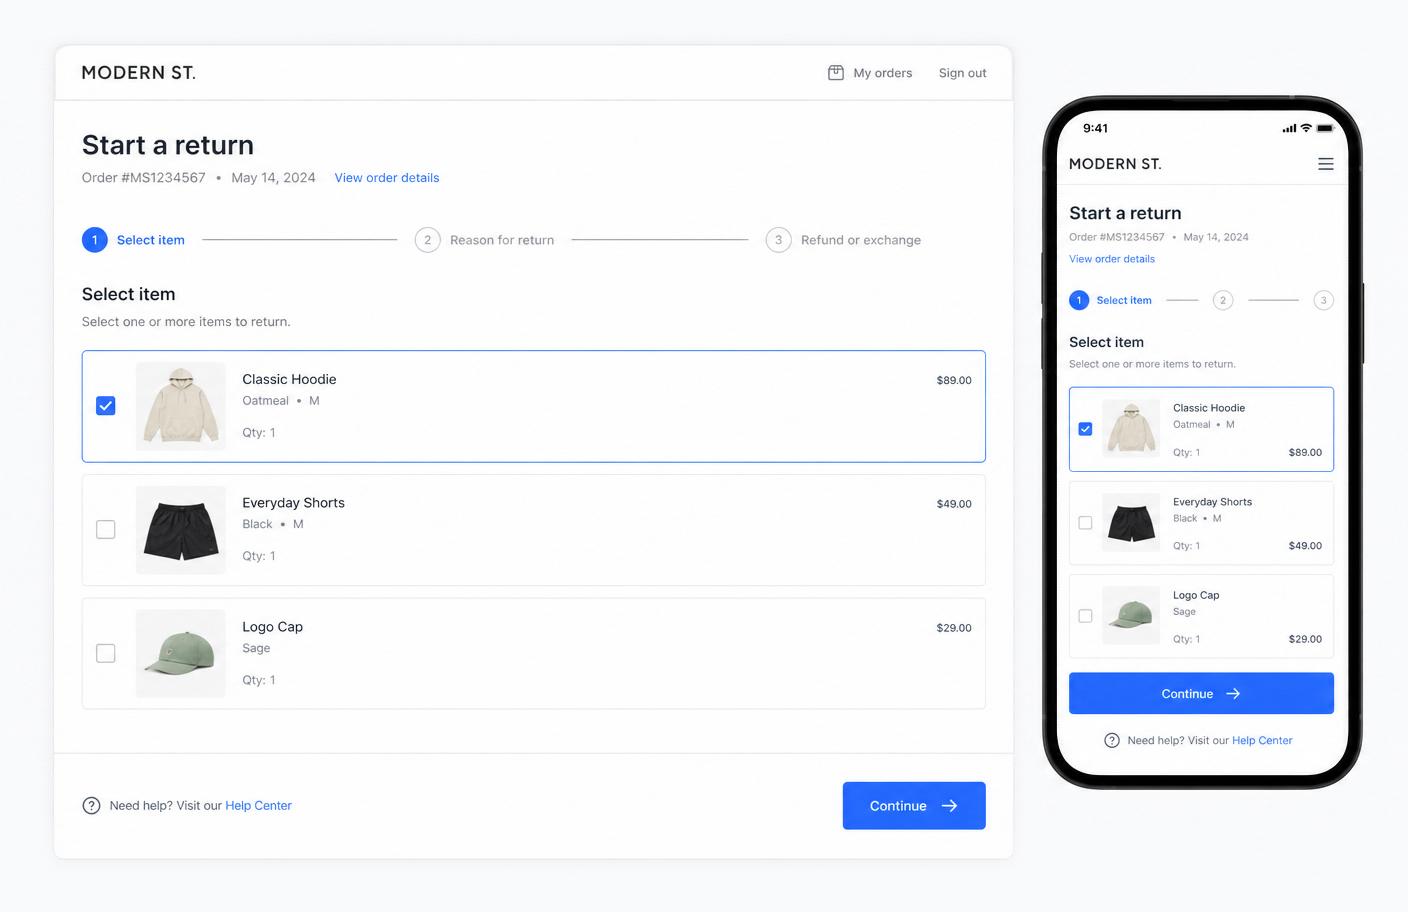The width and height of the screenshot is (1408, 912).
Task: Check Logo Cap checkbox on mobile
Action: tap(1085, 616)
